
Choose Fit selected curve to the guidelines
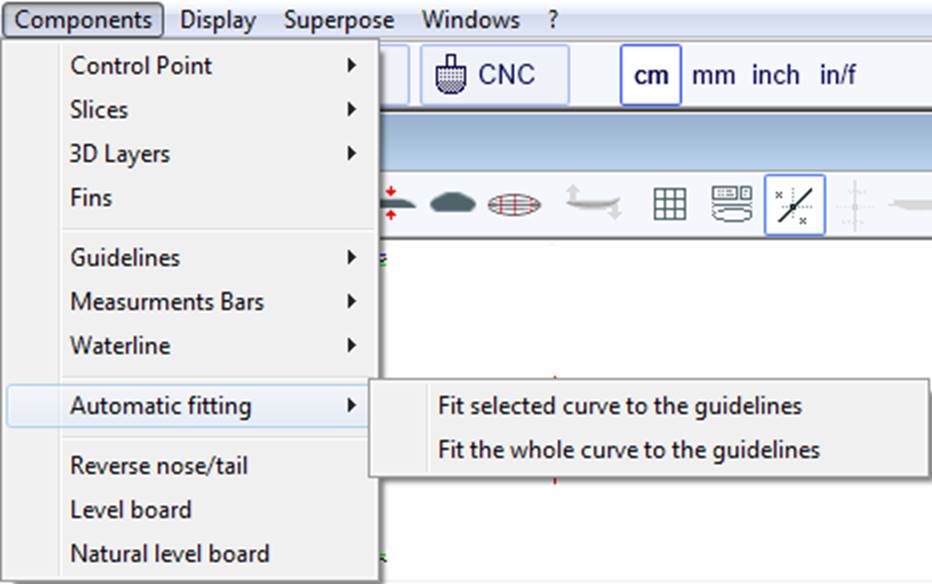pos(619,406)
